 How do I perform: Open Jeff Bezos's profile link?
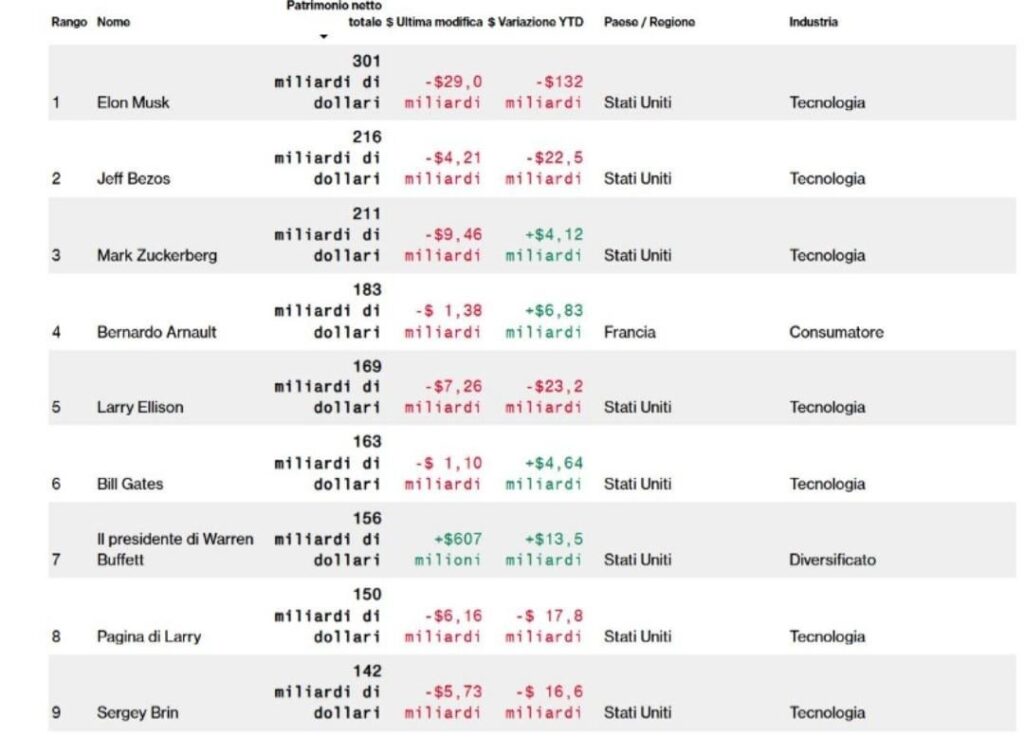point(133,179)
